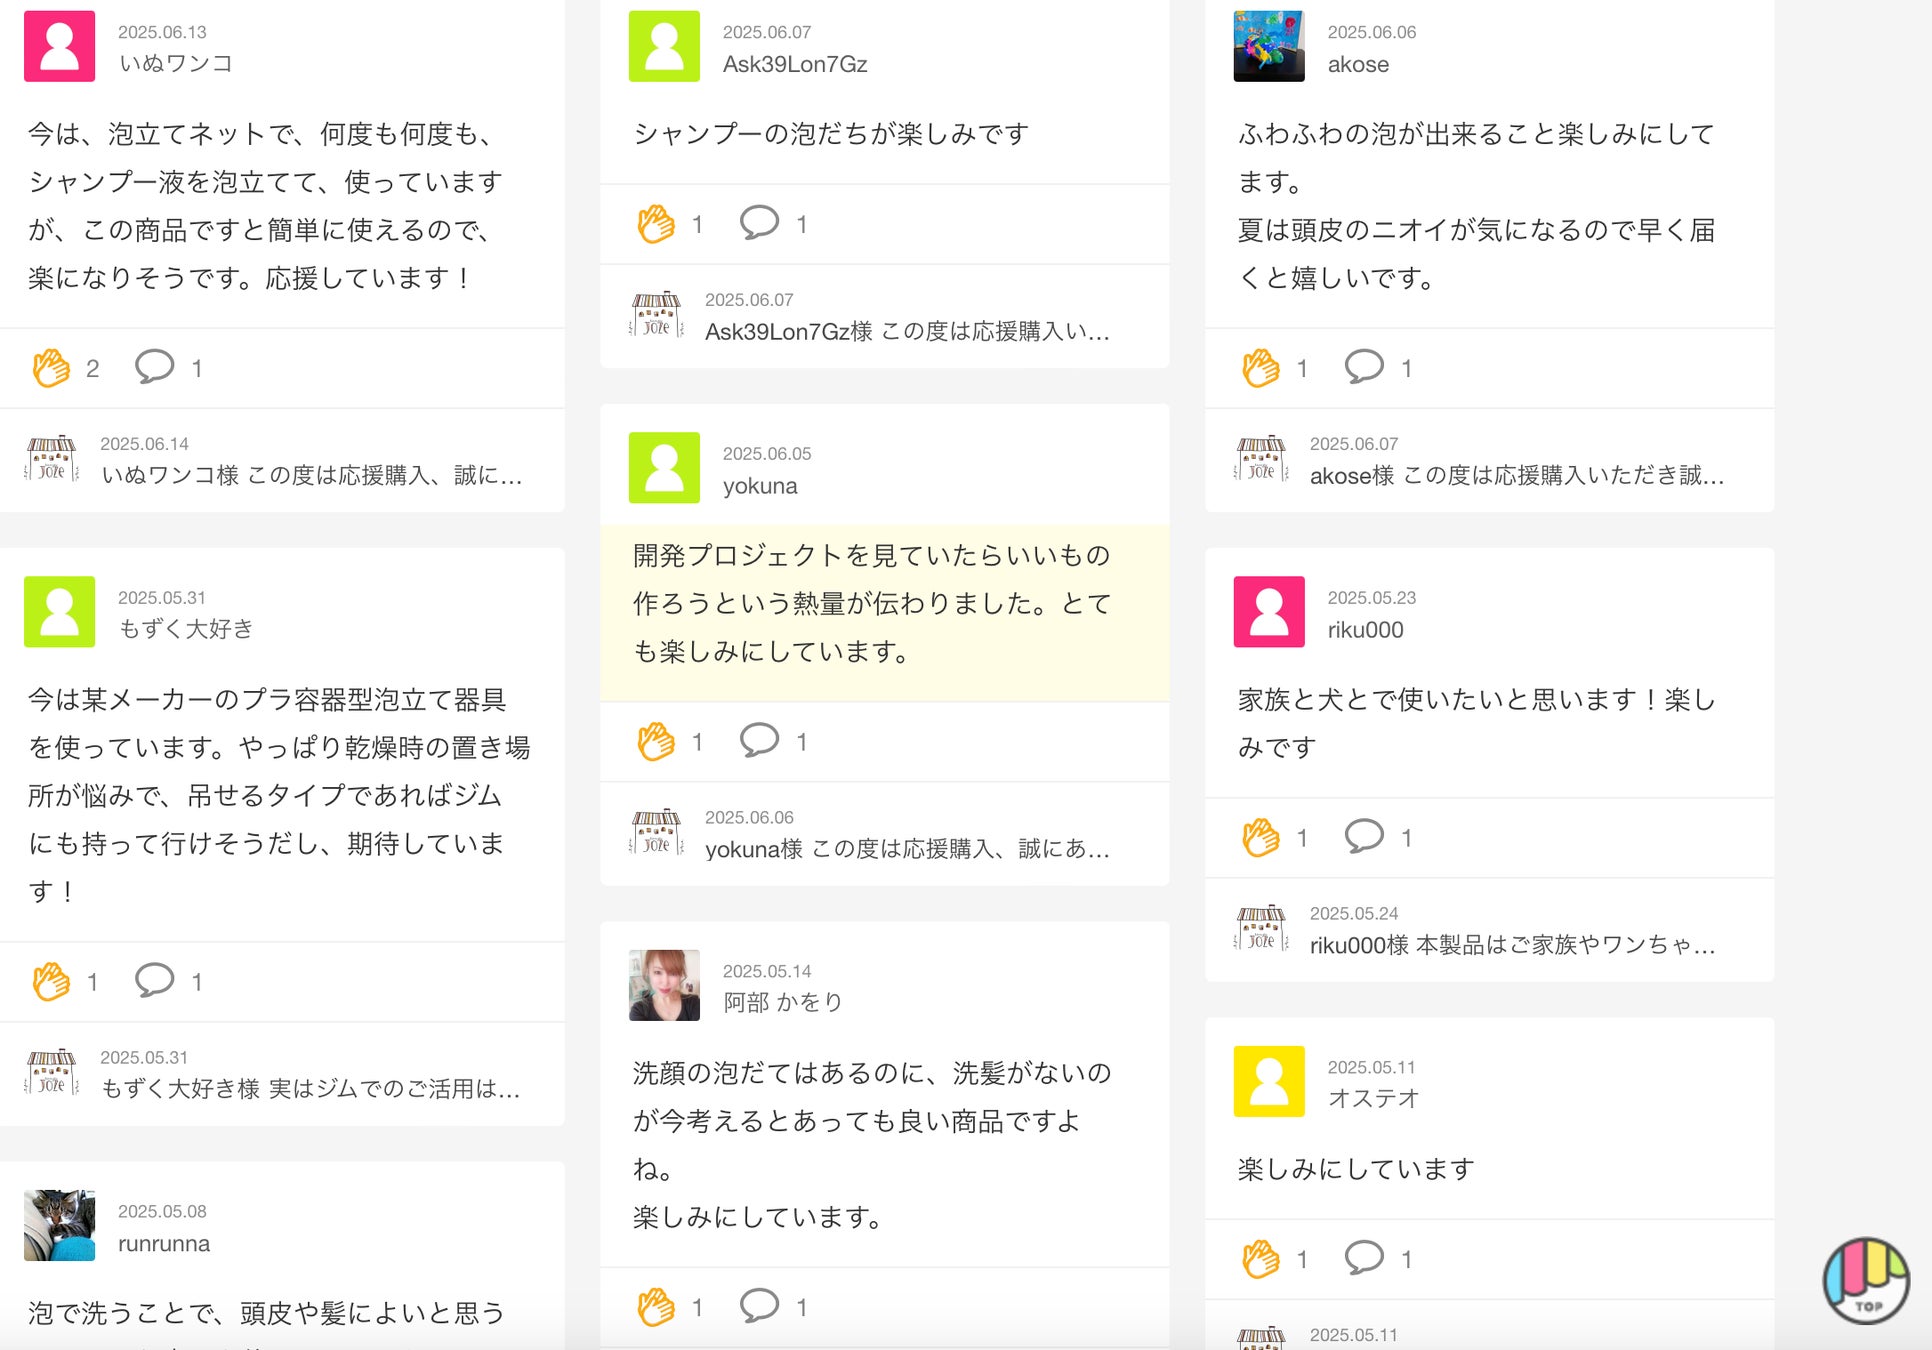Expand shop reply to yokuna様
The height and width of the screenshot is (1350, 1932).
pos(907,849)
